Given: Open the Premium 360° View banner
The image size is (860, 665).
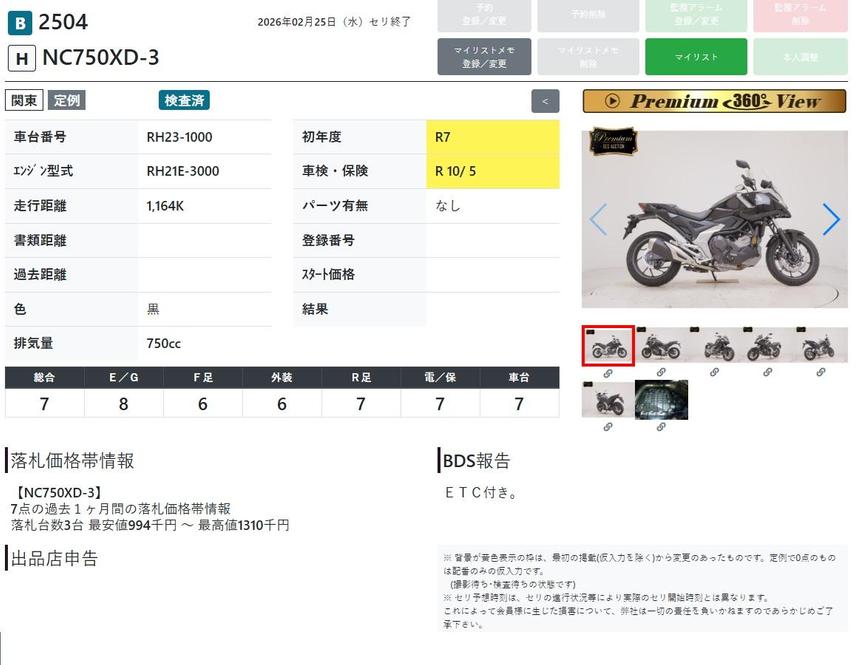Looking at the screenshot, I should (714, 101).
